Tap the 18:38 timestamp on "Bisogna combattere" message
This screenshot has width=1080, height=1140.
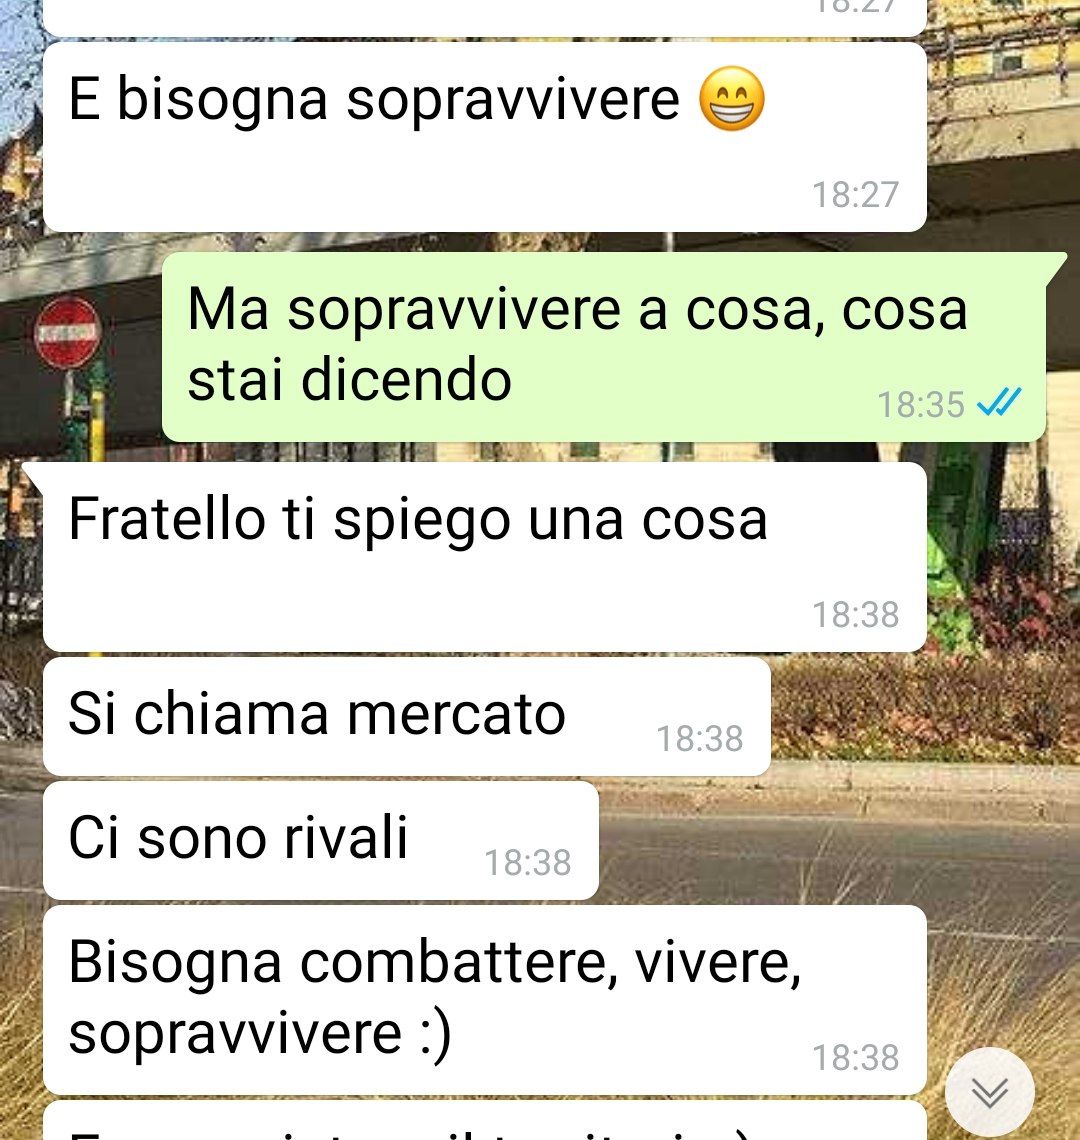pyautogui.click(x=855, y=1058)
